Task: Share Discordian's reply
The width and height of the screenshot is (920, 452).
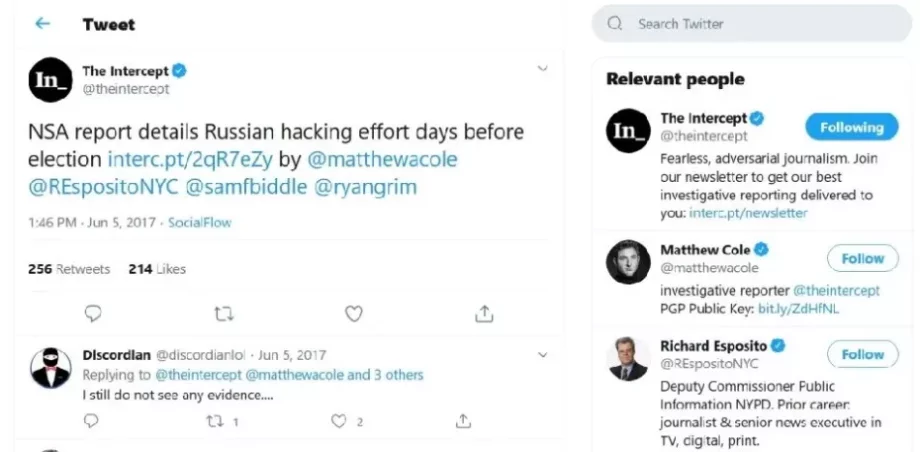Action: (463, 421)
